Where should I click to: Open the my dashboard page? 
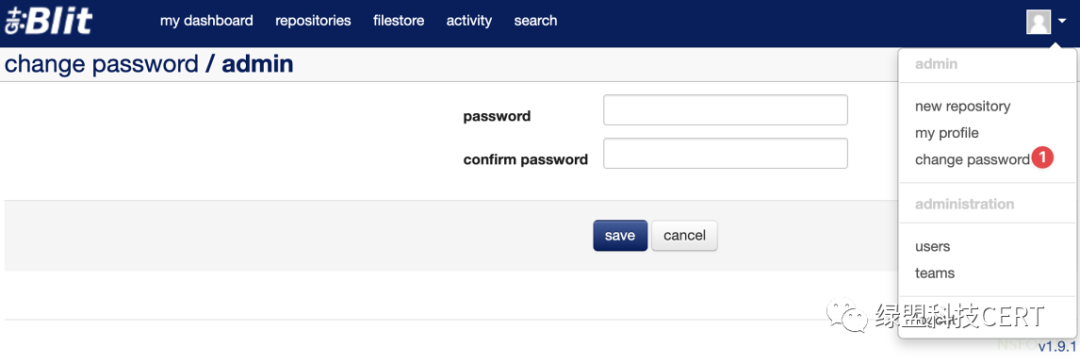tap(206, 21)
